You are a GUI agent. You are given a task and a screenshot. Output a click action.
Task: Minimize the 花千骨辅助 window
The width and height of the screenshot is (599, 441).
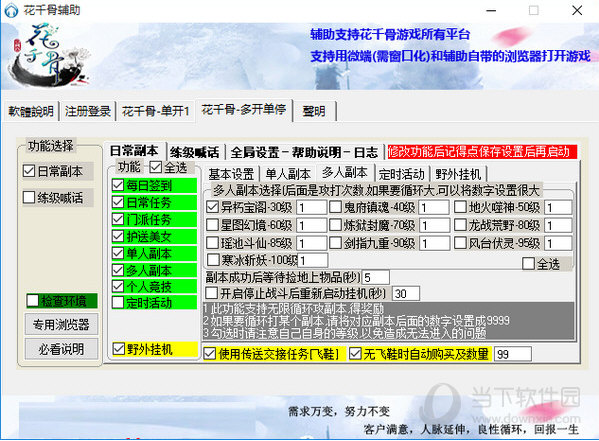491,10
